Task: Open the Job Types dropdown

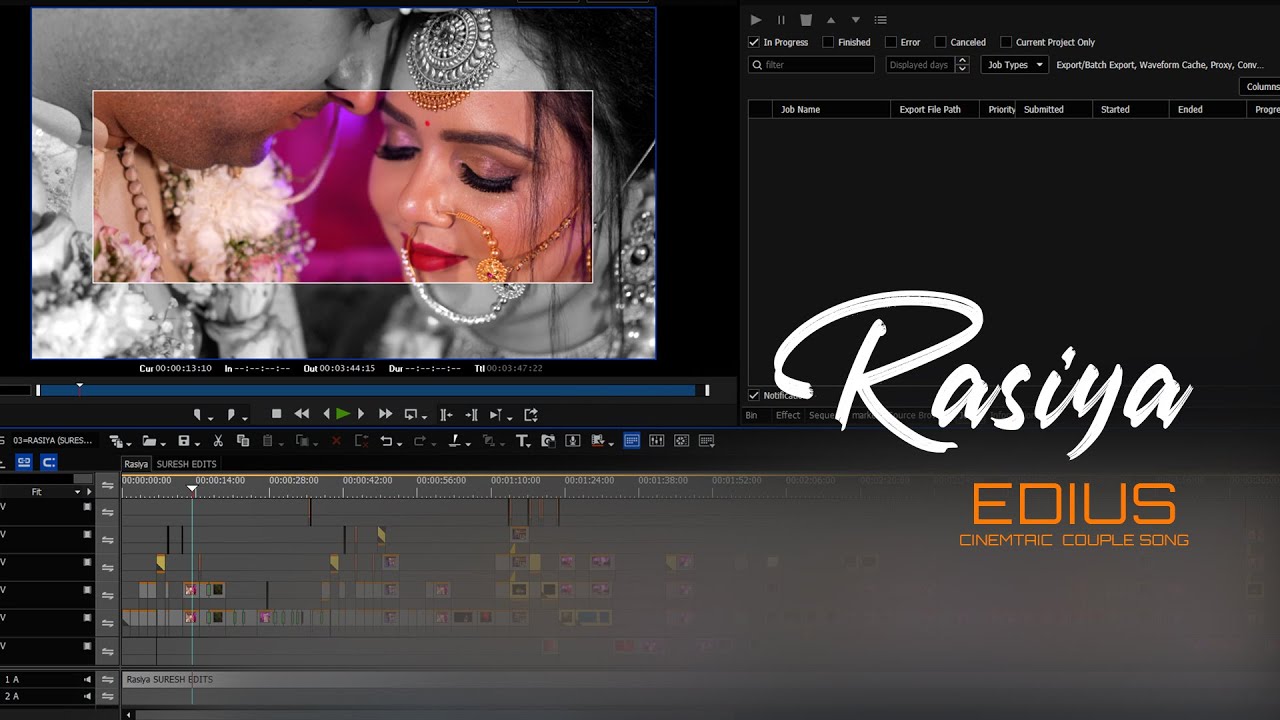Action: [x=1014, y=64]
